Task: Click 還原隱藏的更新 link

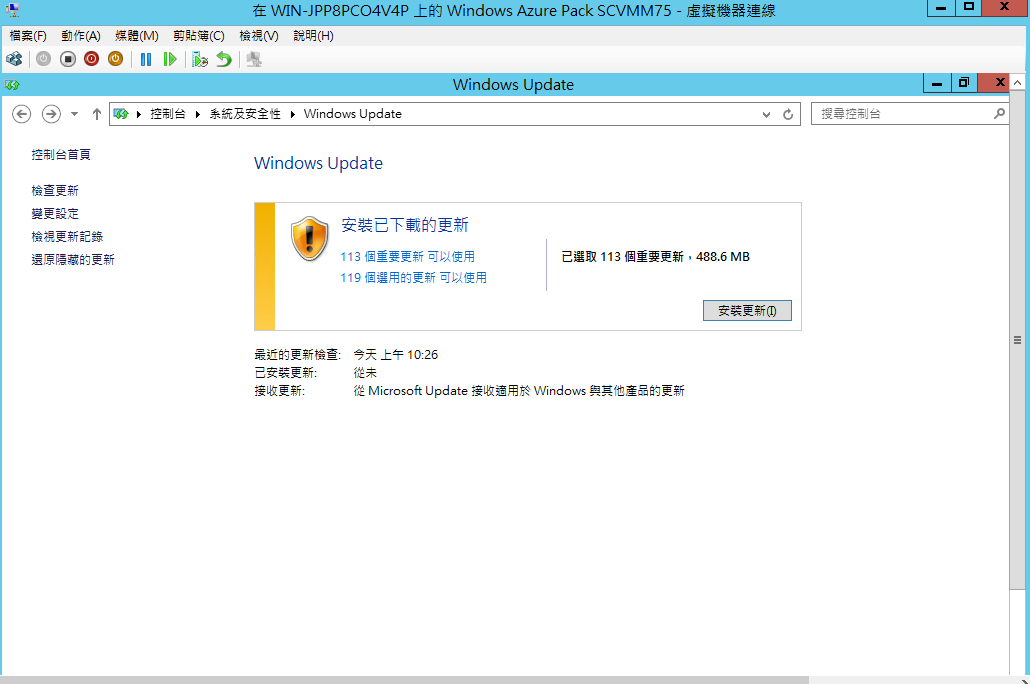Action: 73,260
